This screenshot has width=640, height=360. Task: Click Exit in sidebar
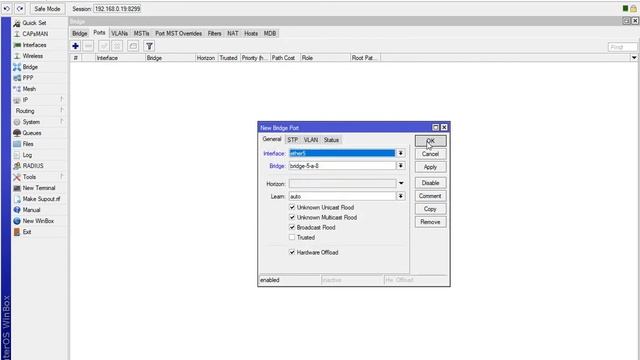27,232
